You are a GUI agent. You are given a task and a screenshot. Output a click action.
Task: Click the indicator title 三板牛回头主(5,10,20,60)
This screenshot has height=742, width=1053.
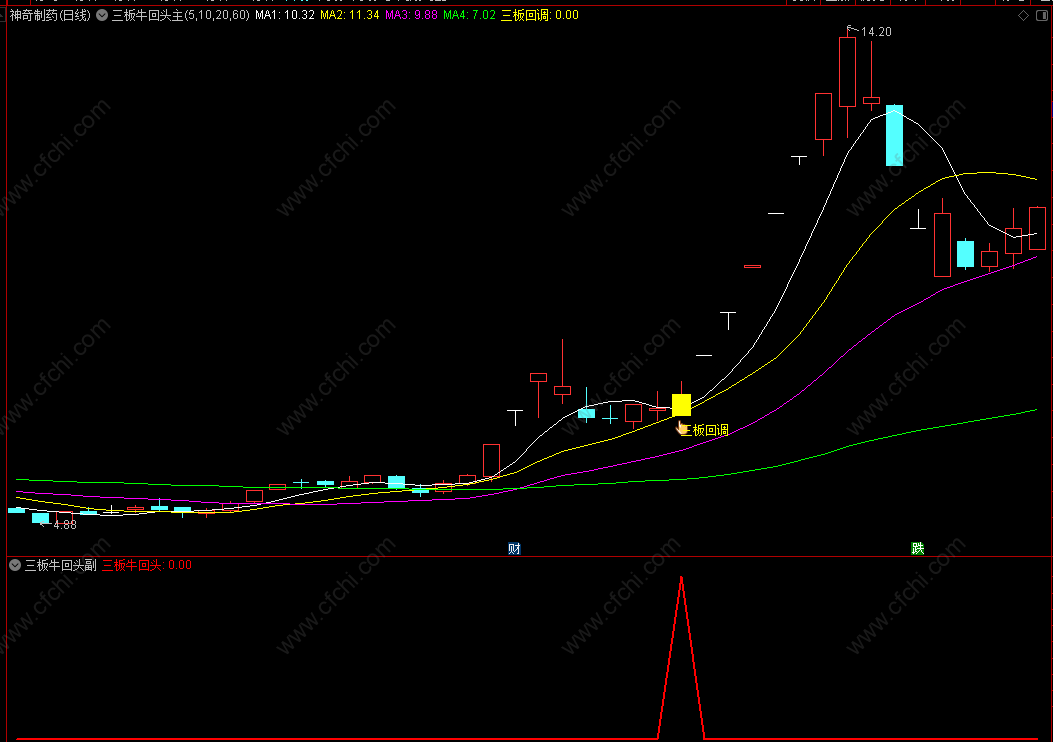coord(181,15)
